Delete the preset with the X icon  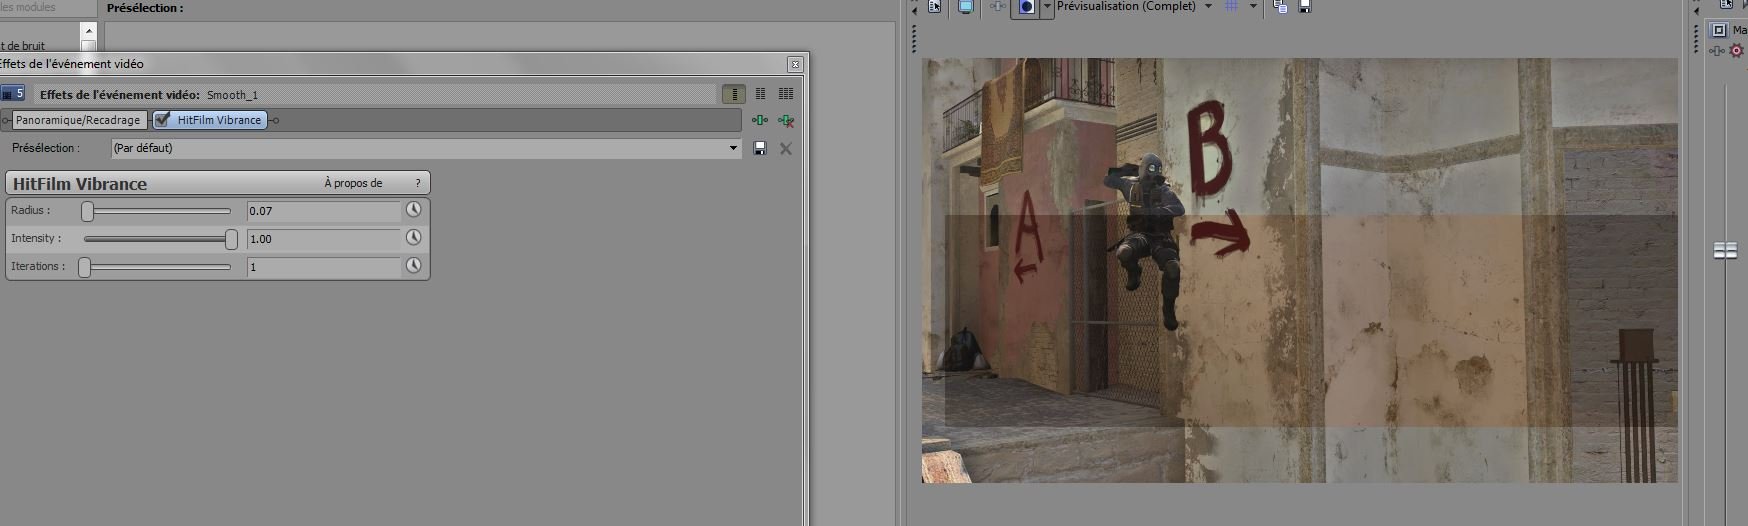(x=786, y=149)
